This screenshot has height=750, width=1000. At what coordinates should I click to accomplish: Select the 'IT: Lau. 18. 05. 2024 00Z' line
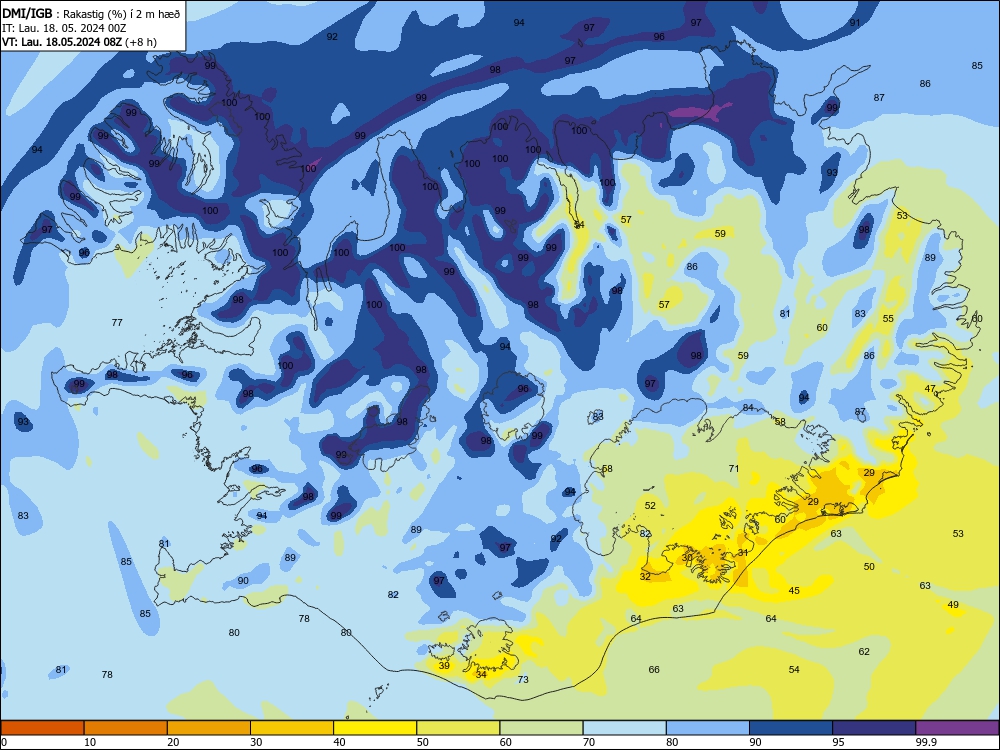pos(64,28)
